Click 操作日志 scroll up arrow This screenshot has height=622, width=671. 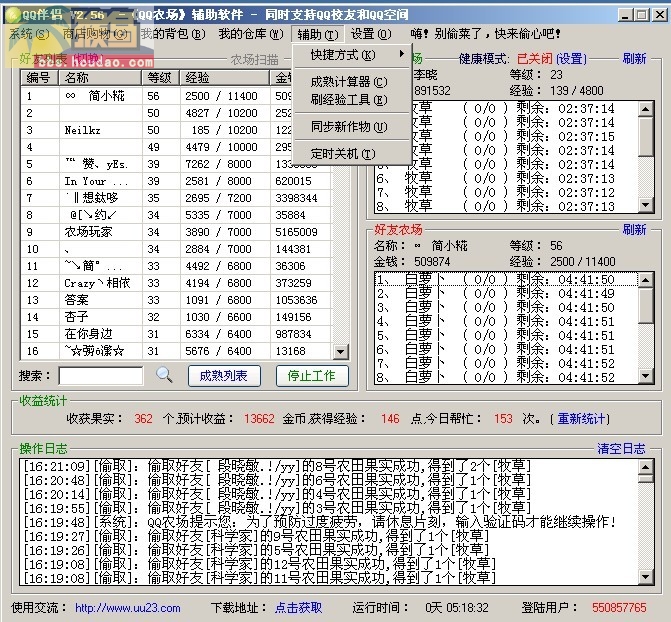click(x=646, y=467)
